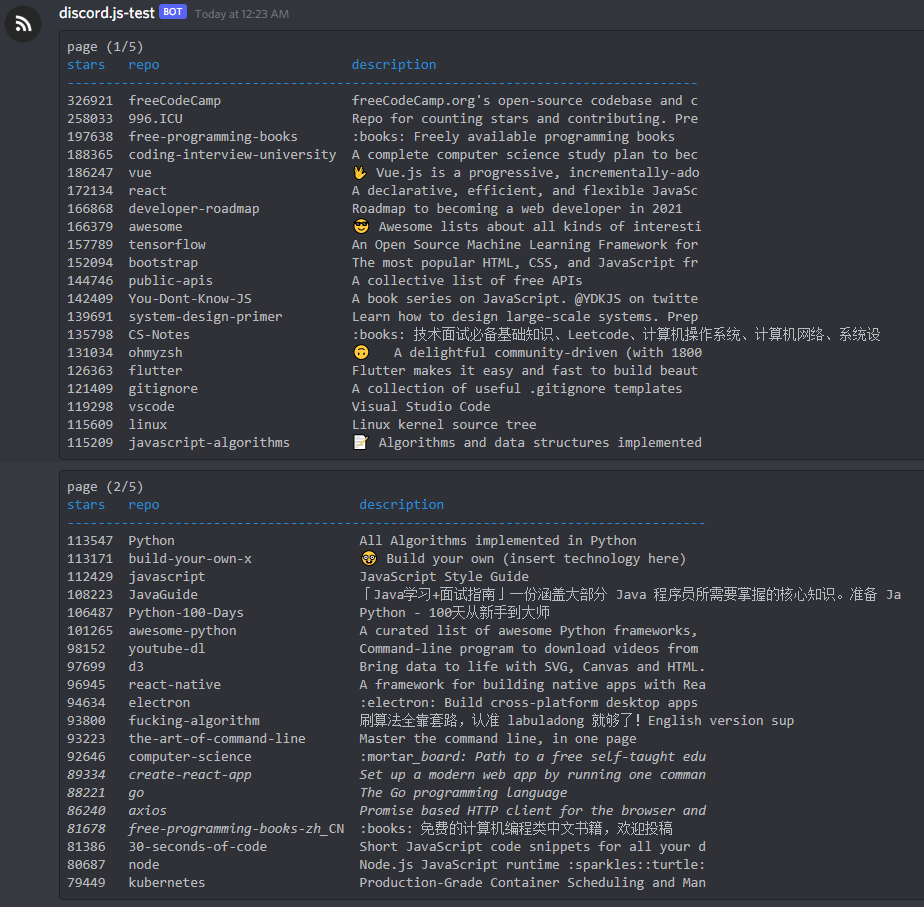This screenshot has width=924, height=907.
Task: Click star count 113547 in the Python row
Action: [90, 541]
